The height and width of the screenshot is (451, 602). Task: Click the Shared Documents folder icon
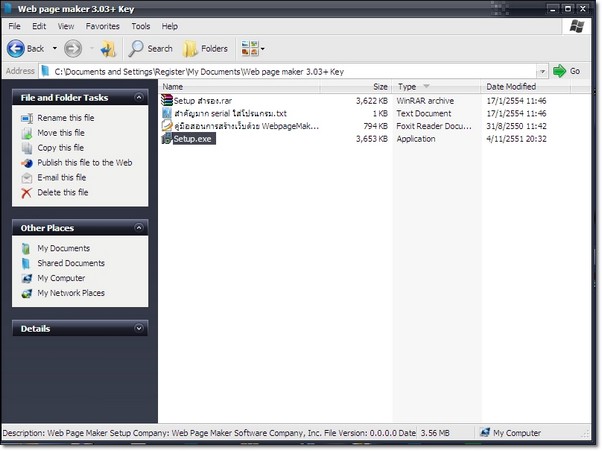(x=26, y=264)
